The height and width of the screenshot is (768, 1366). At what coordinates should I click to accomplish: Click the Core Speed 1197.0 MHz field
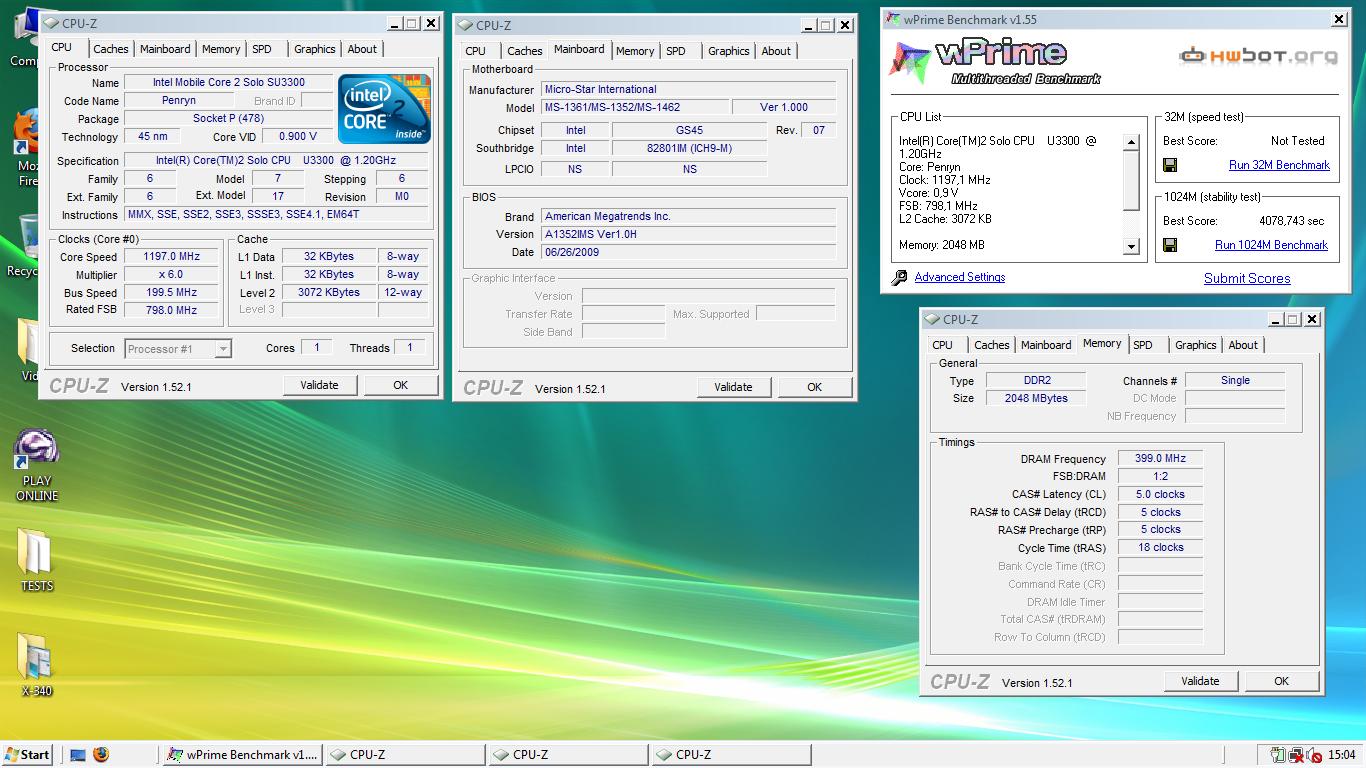pos(171,257)
